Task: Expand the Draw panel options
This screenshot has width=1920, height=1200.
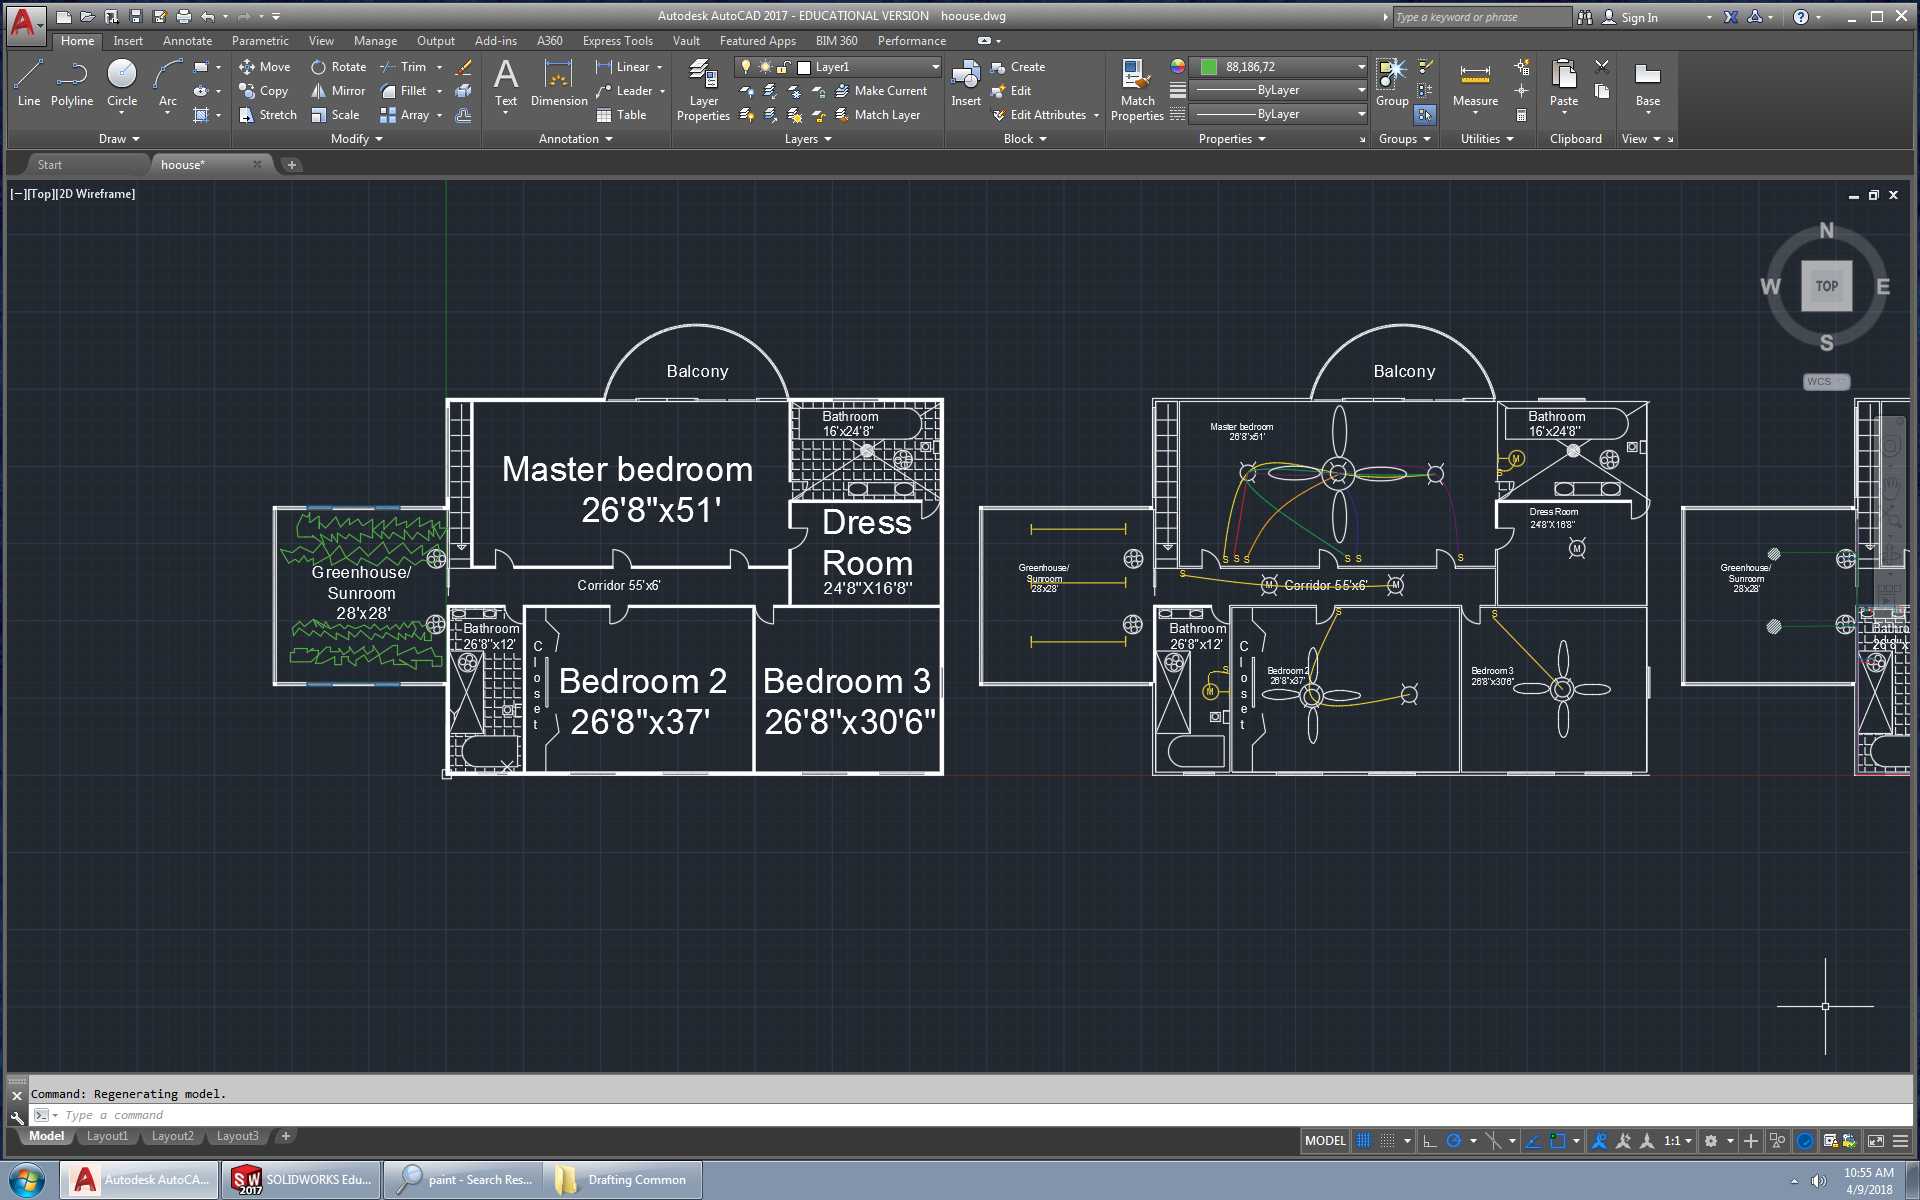Action: [x=119, y=139]
